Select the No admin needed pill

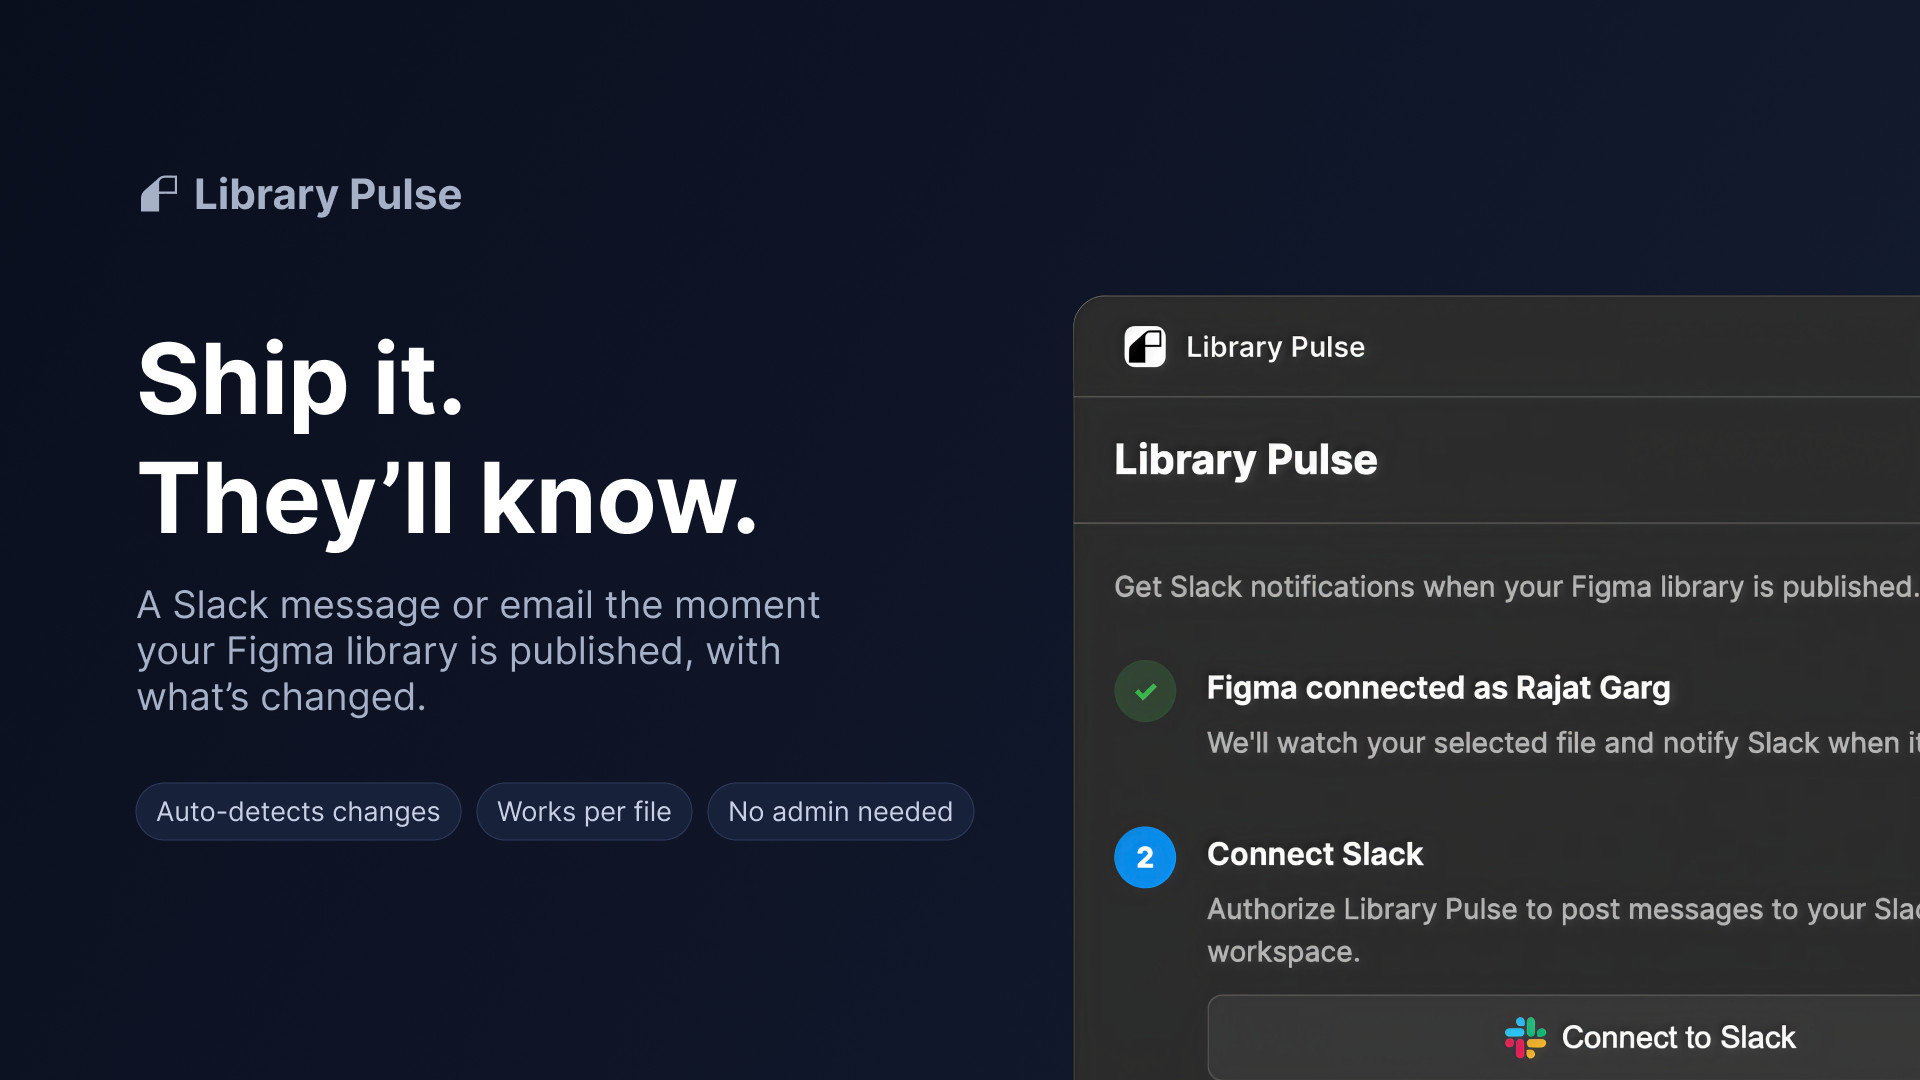[840, 811]
